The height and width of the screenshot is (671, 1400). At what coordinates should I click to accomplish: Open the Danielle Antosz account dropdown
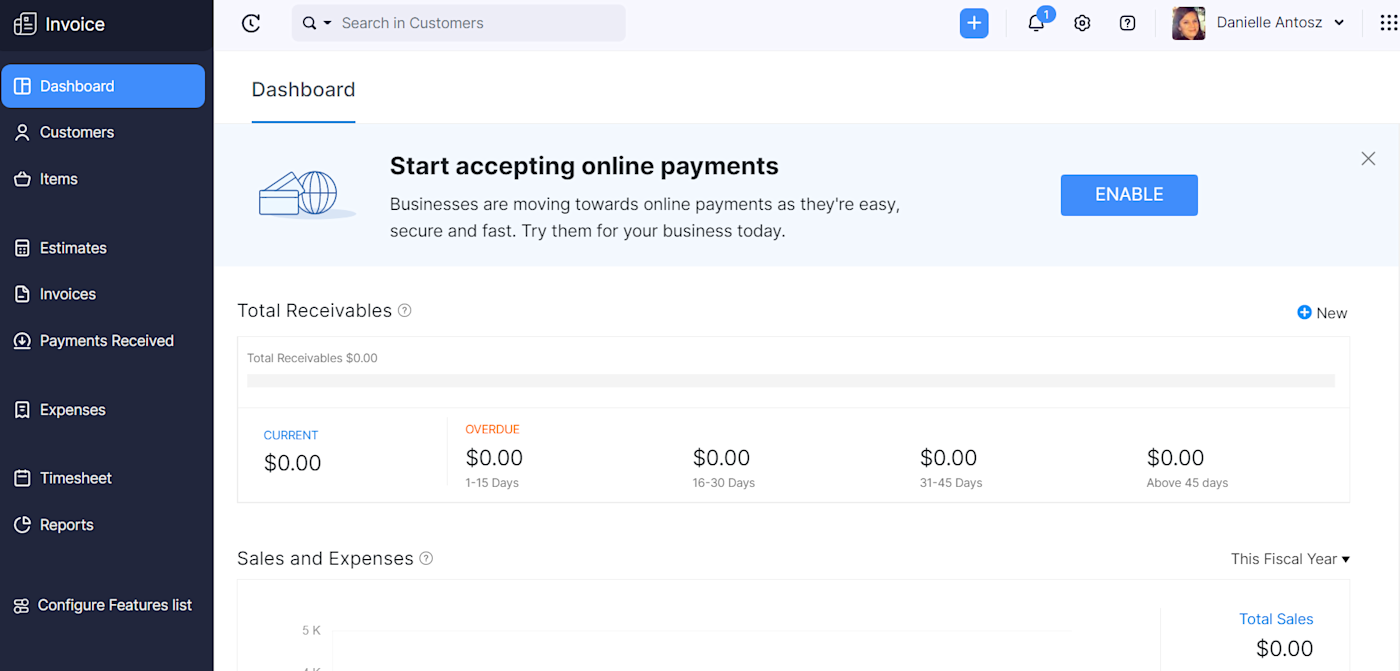(x=1339, y=23)
